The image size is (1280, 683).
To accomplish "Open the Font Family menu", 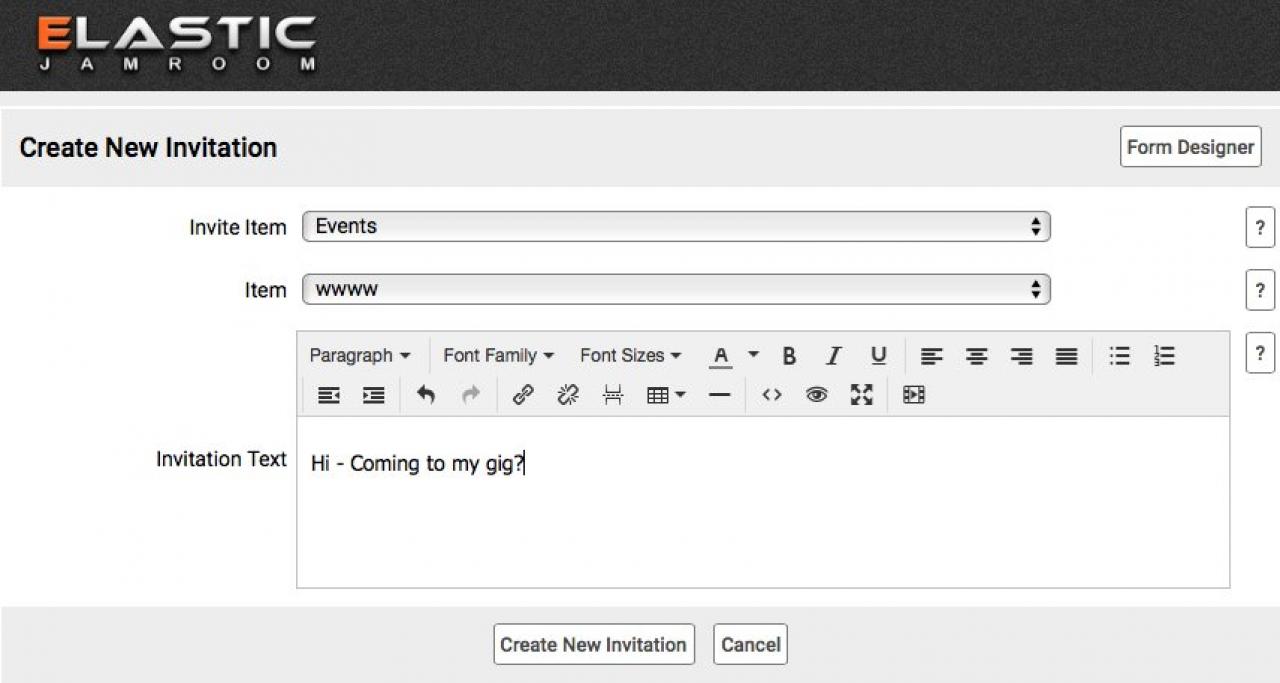I will pos(498,356).
